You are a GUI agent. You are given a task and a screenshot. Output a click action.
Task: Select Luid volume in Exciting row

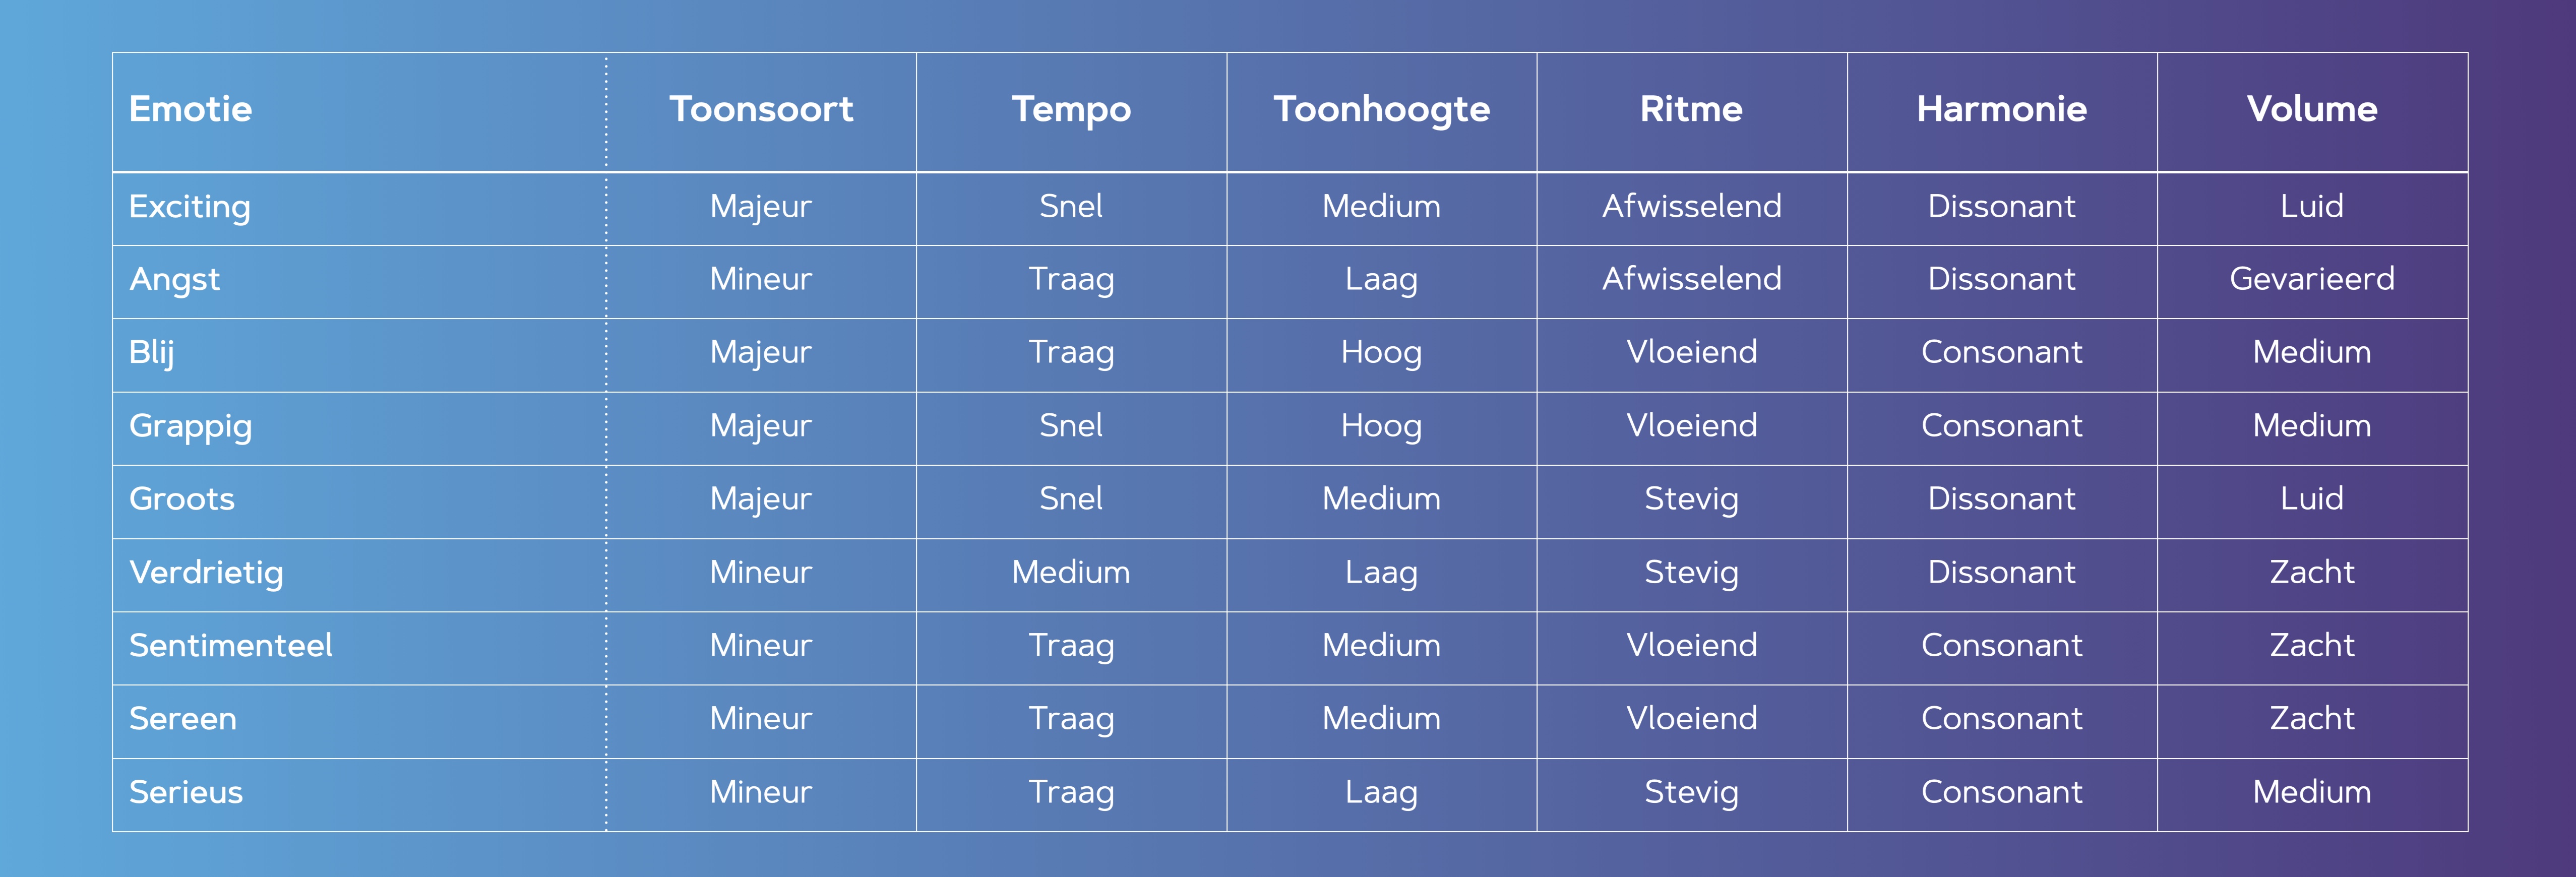[2312, 206]
